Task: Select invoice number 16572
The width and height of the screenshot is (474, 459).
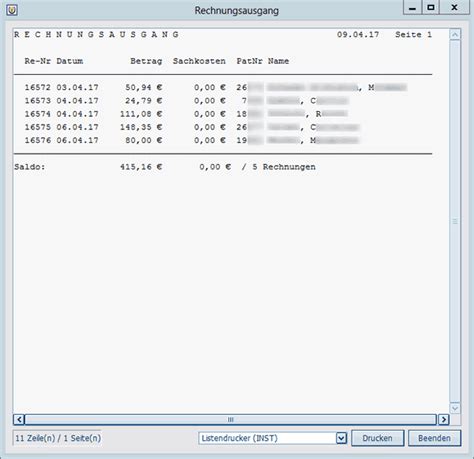Action: [x=37, y=88]
